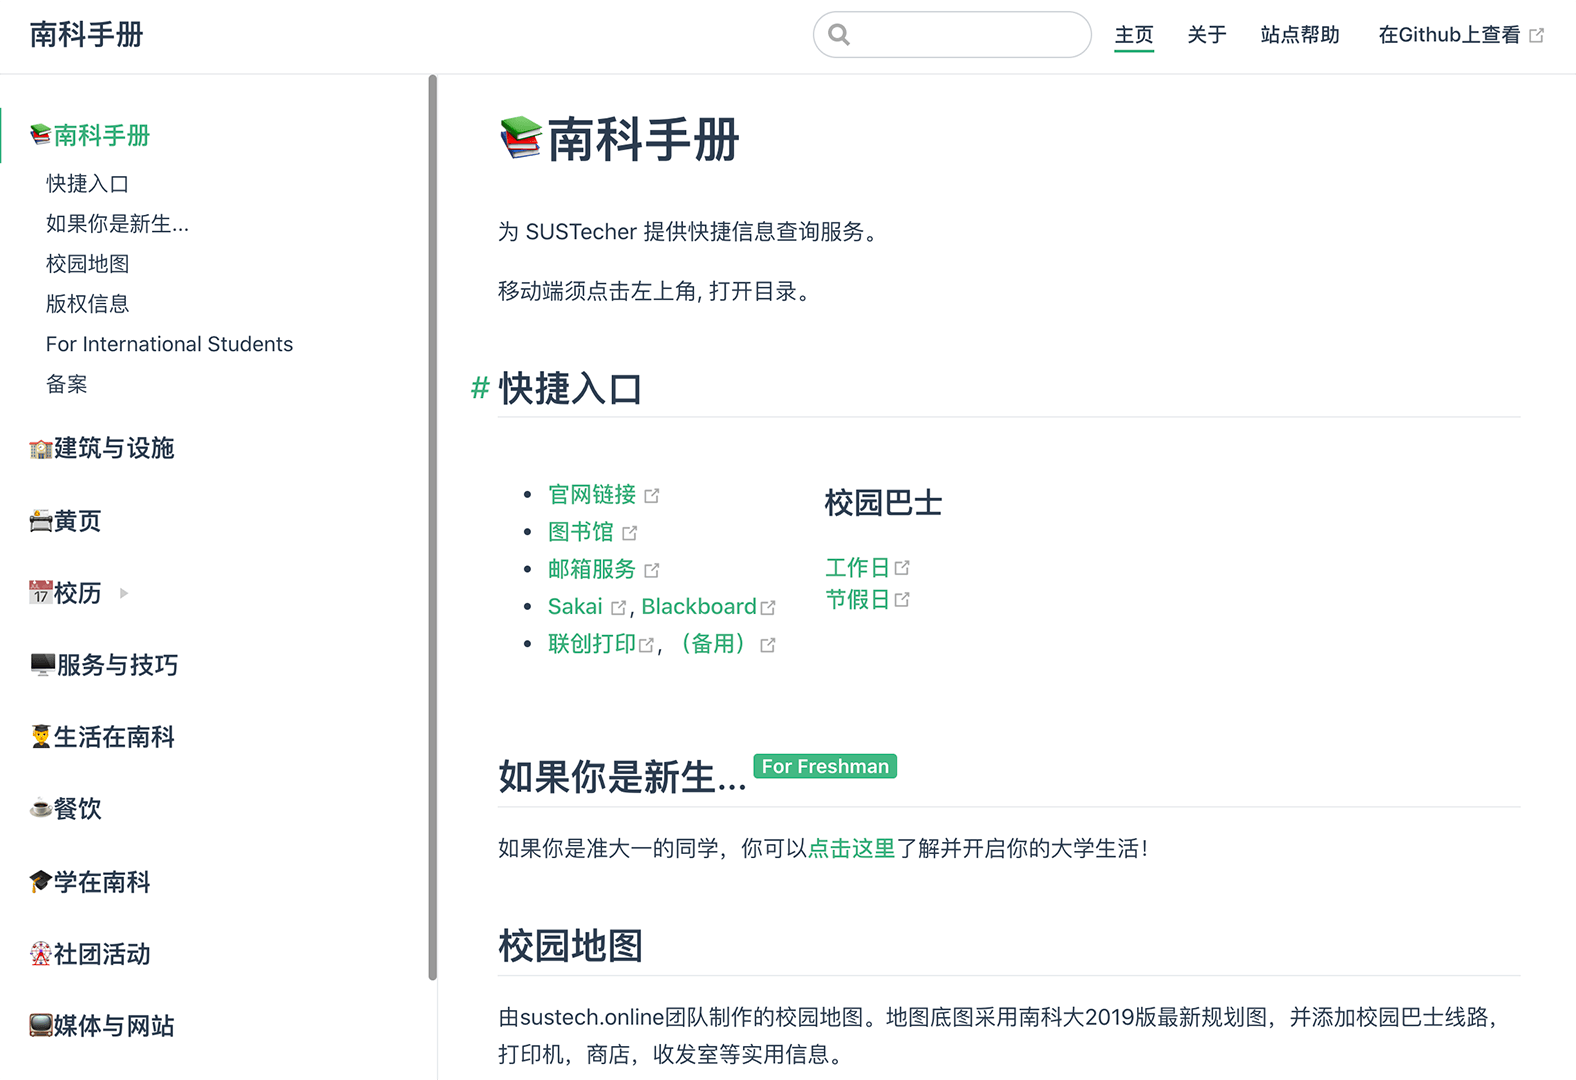Select 校园地图 in the sidebar

(88, 264)
